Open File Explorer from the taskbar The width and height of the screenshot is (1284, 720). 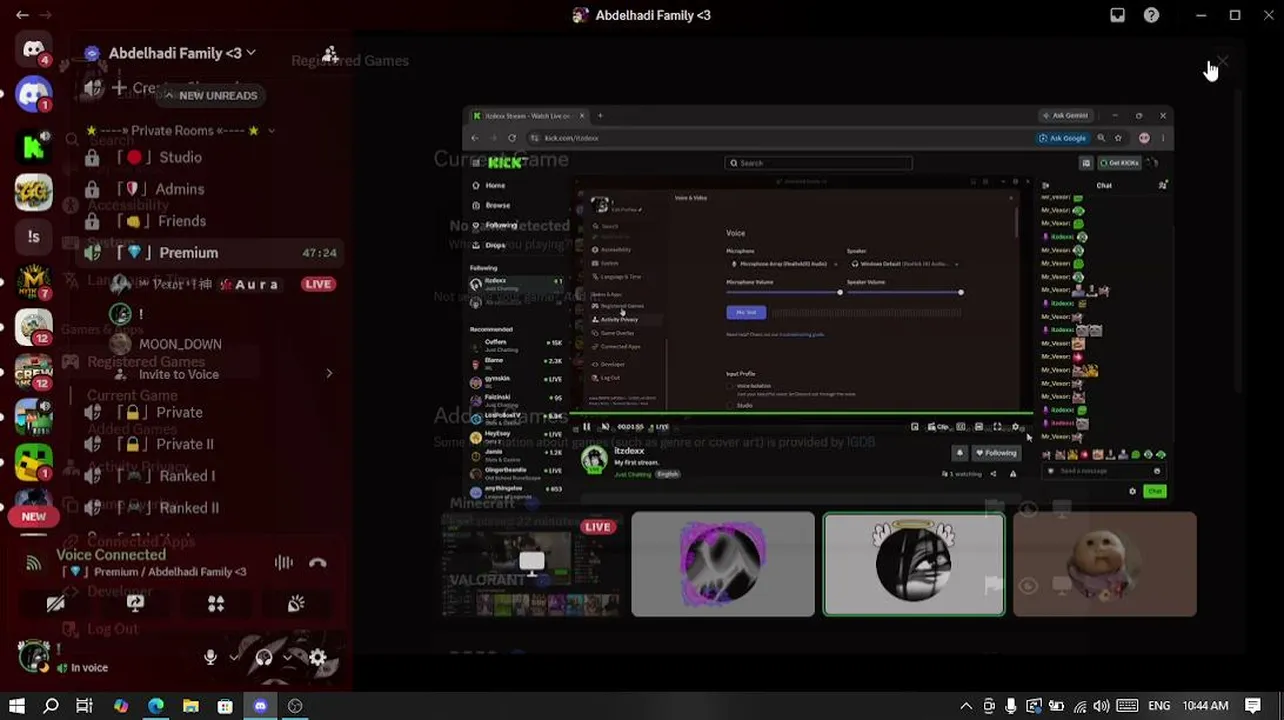tap(190, 706)
